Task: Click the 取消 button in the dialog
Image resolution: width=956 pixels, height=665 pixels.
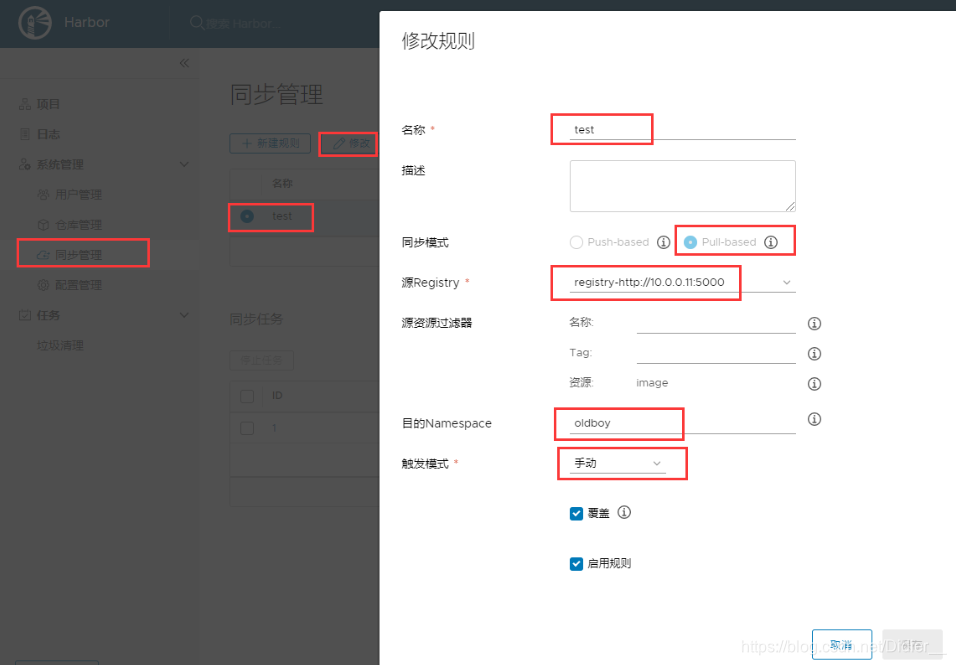Action: coord(841,644)
